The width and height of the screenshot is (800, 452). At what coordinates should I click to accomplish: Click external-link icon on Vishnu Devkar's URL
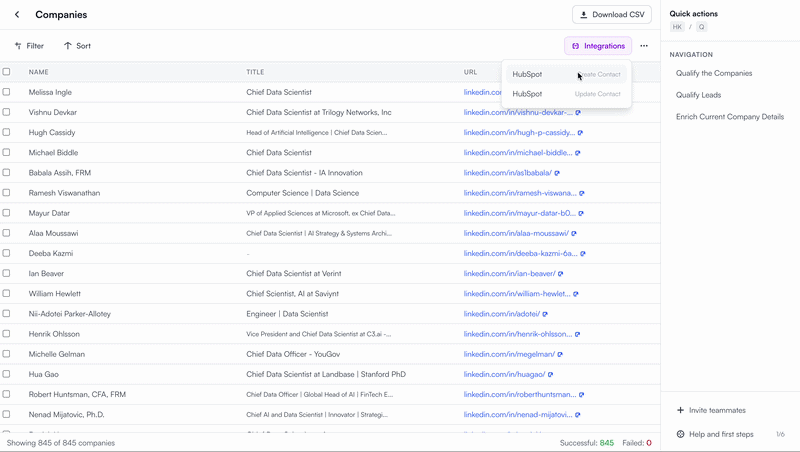[x=578, y=113]
